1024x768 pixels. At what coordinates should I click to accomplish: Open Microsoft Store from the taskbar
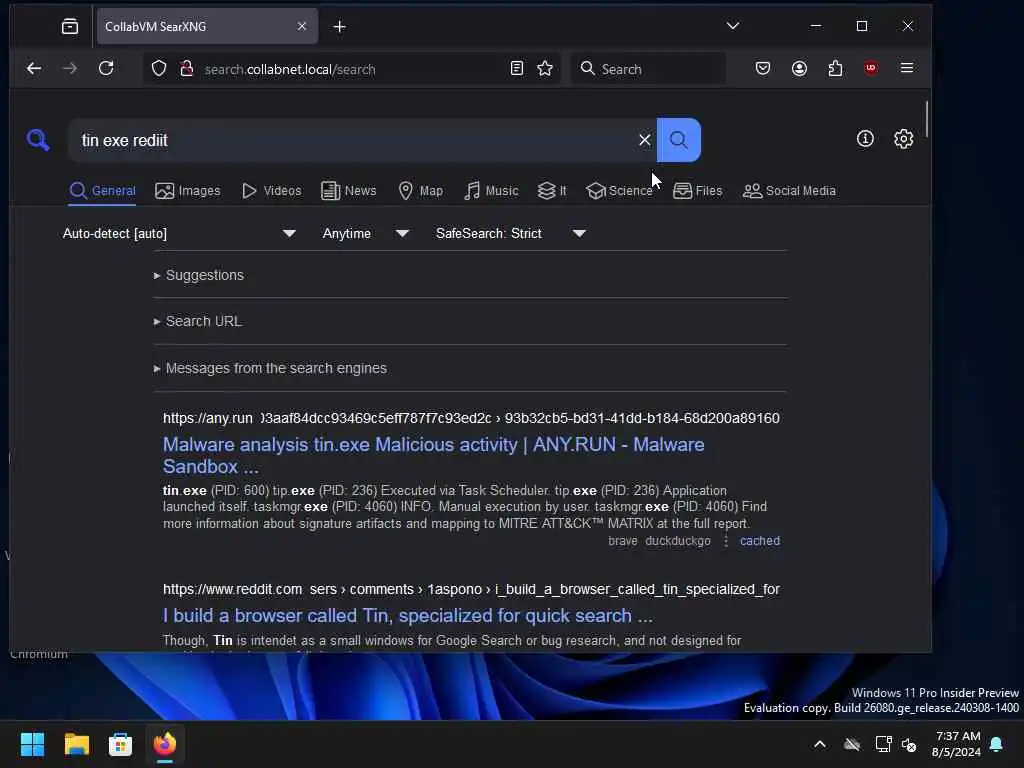click(120, 744)
